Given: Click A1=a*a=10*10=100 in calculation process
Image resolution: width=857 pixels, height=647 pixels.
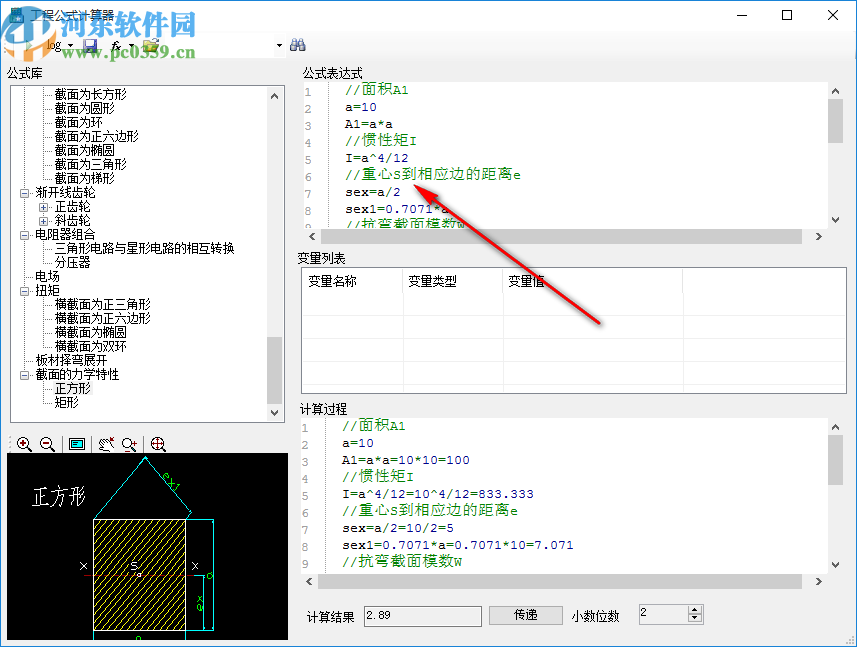Looking at the screenshot, I should (406, 460).
